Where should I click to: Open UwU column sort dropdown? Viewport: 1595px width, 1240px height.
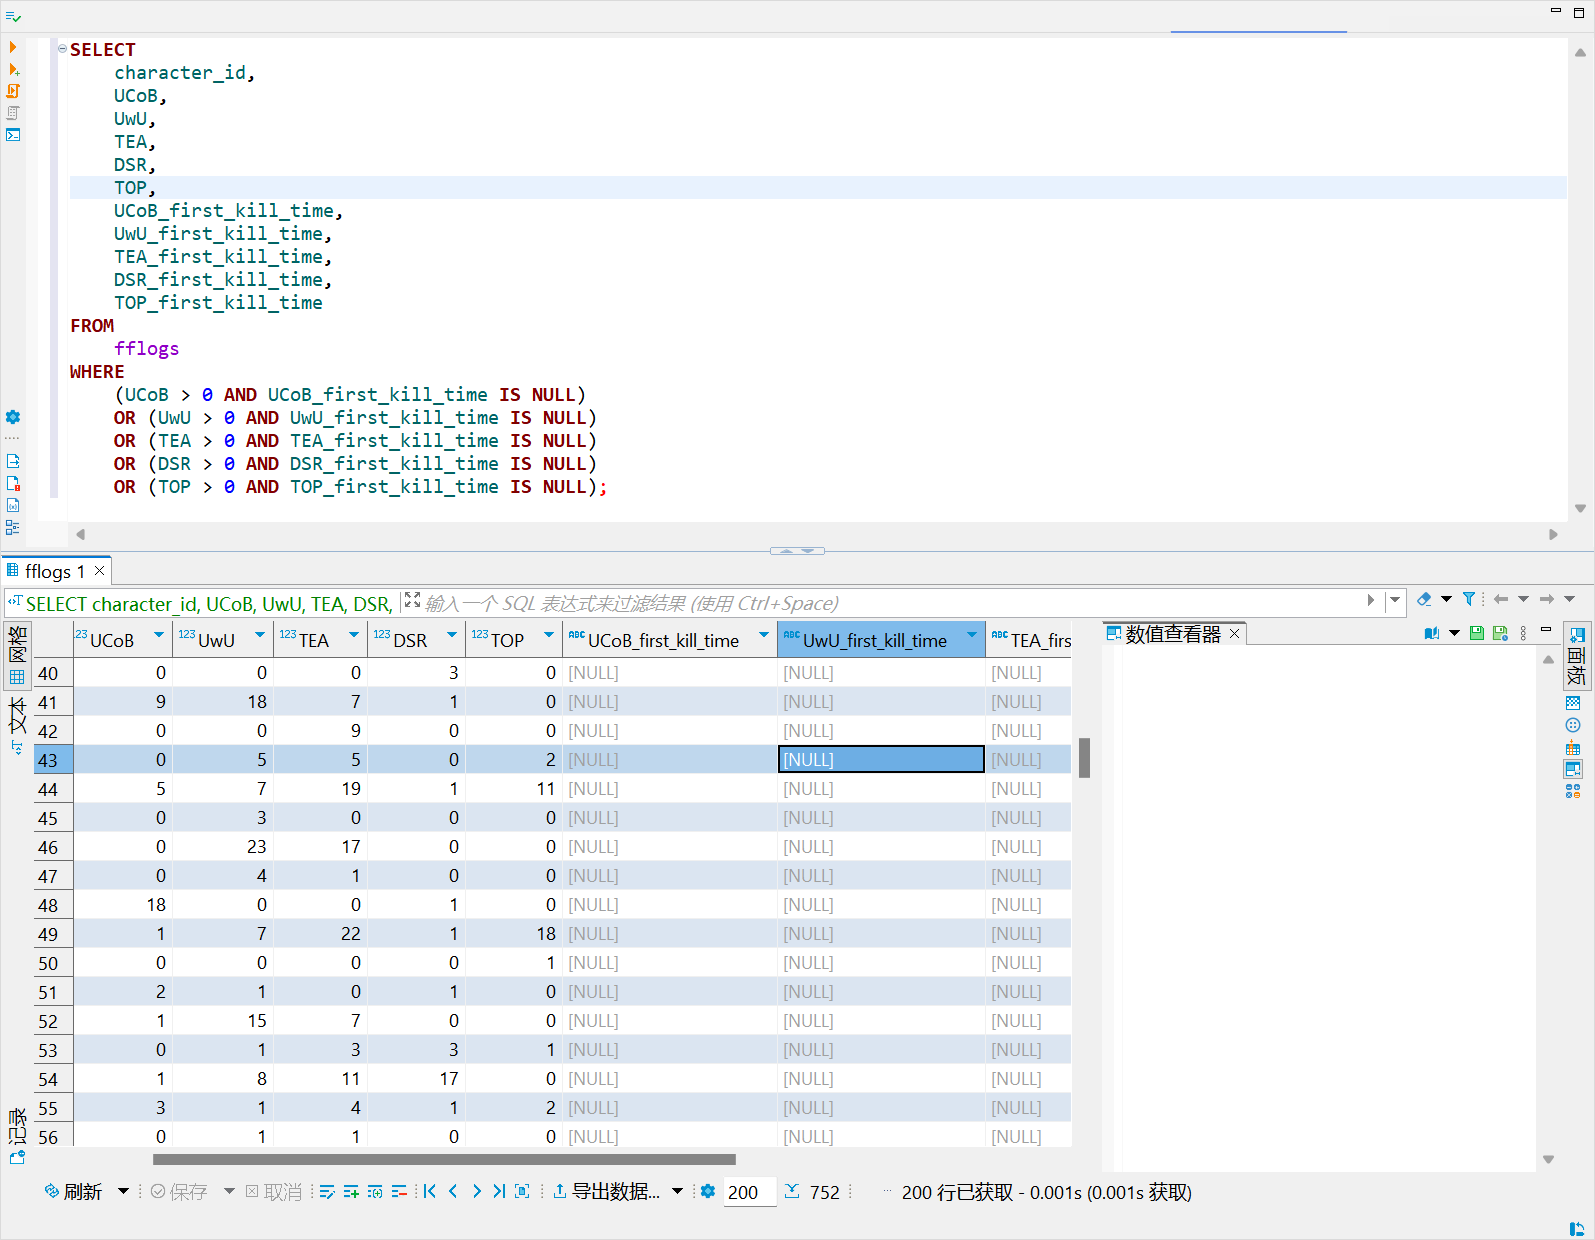click(x=260, y=635)
